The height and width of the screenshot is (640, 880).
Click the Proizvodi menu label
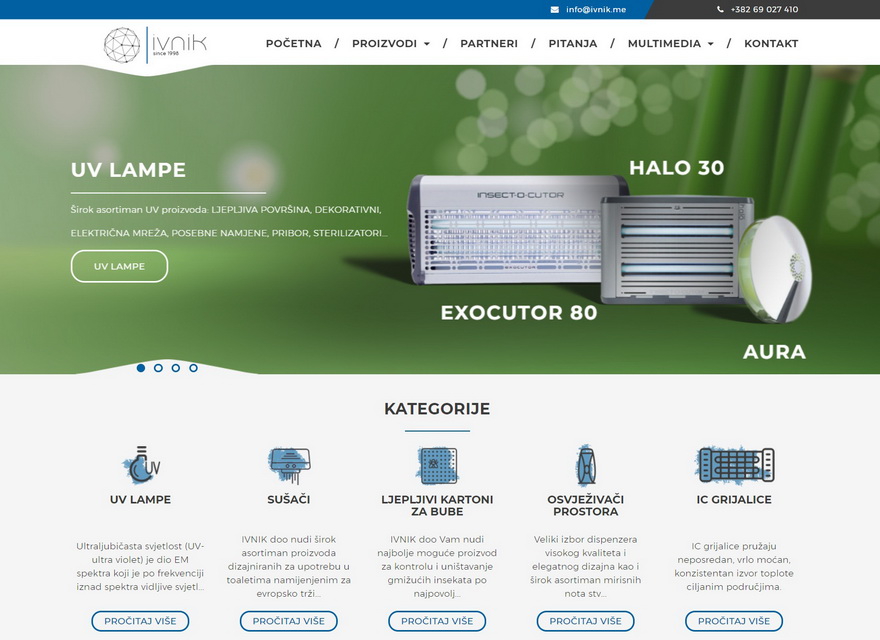384,43
